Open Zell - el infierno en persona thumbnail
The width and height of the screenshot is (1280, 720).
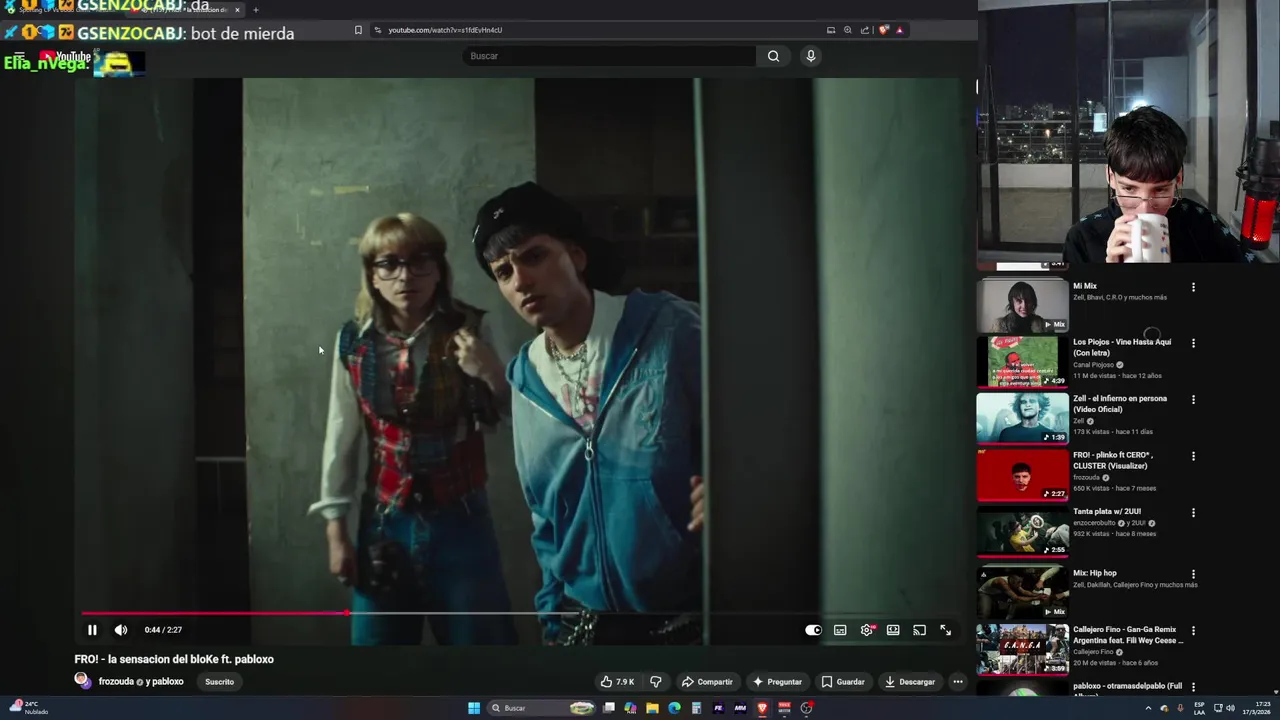1022,418
